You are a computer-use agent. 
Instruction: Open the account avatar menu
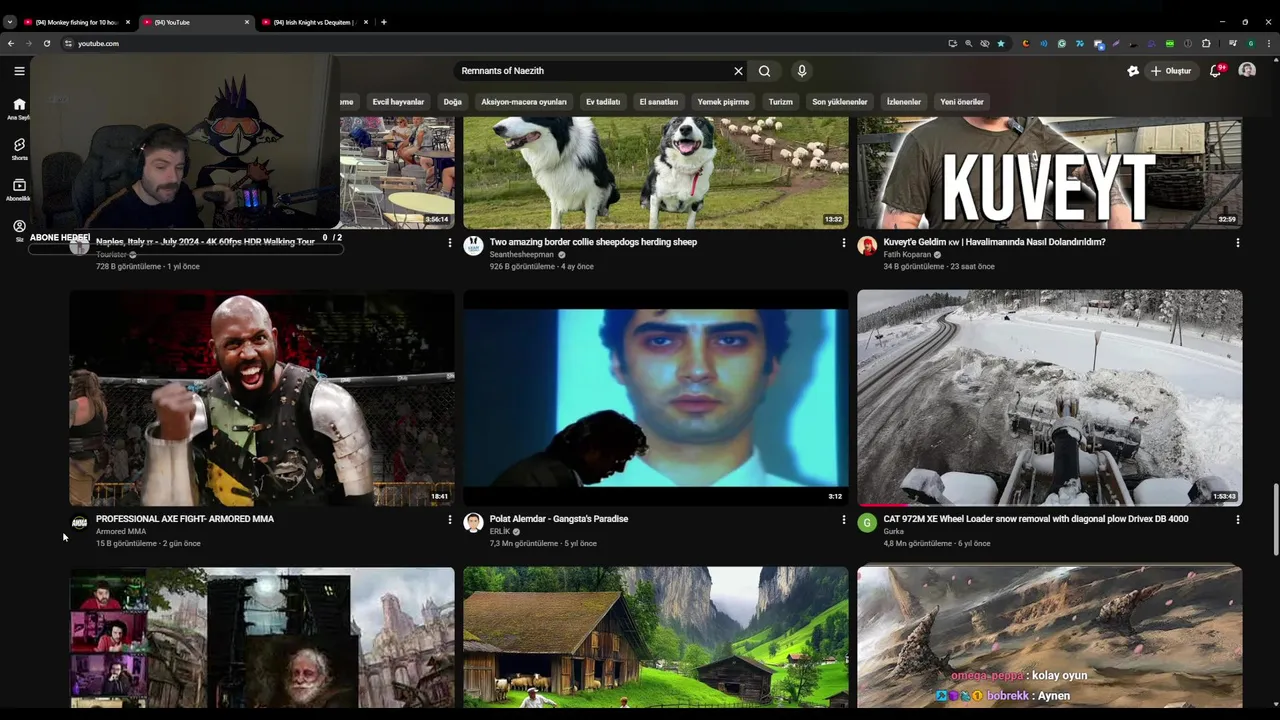pos(1247,70)
